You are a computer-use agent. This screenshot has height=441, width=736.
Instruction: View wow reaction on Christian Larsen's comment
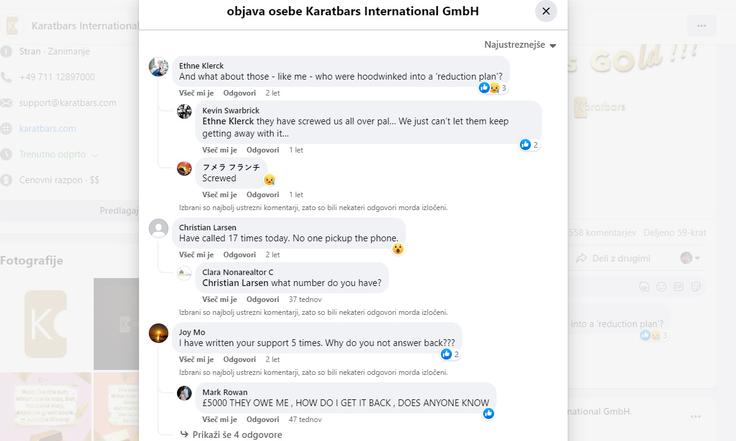pyautogui.click(x=398, y=249)
